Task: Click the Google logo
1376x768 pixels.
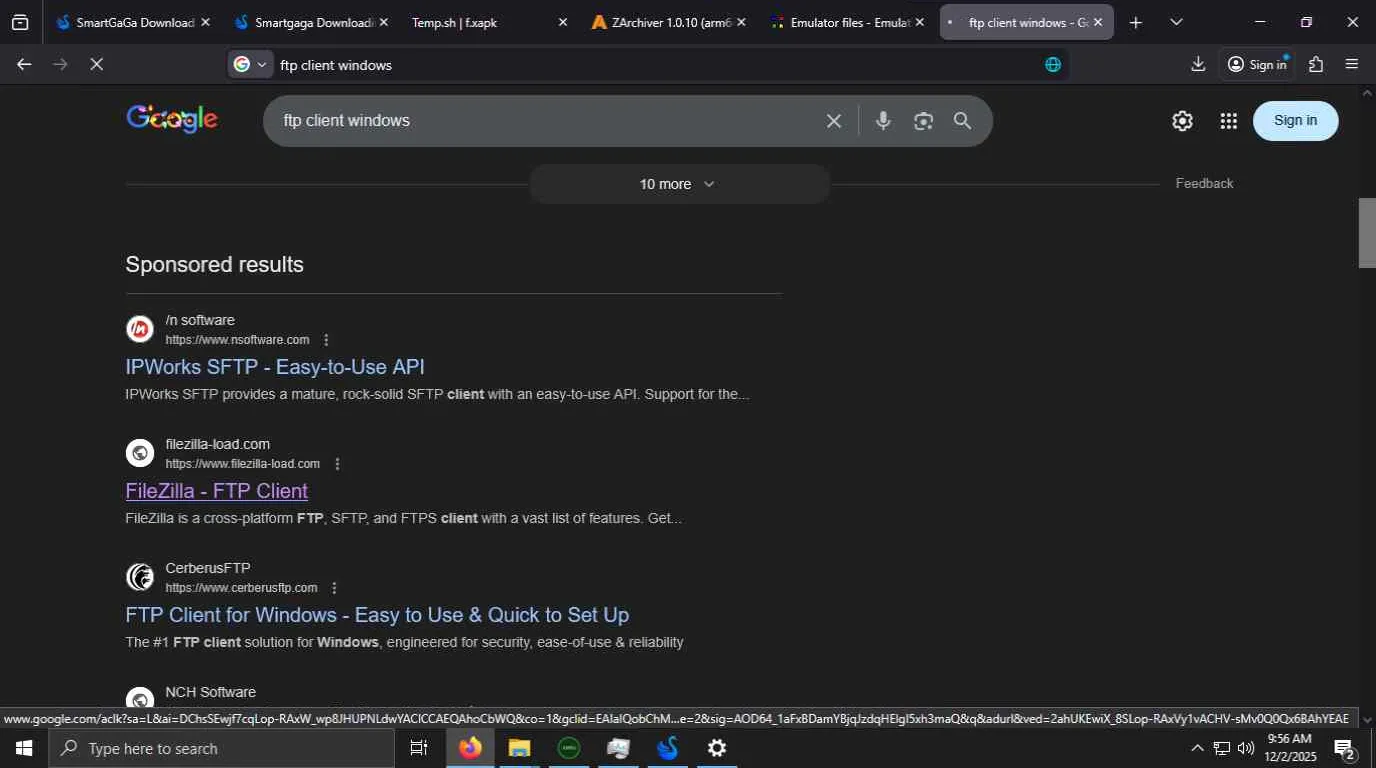Action: coord(172,119)
